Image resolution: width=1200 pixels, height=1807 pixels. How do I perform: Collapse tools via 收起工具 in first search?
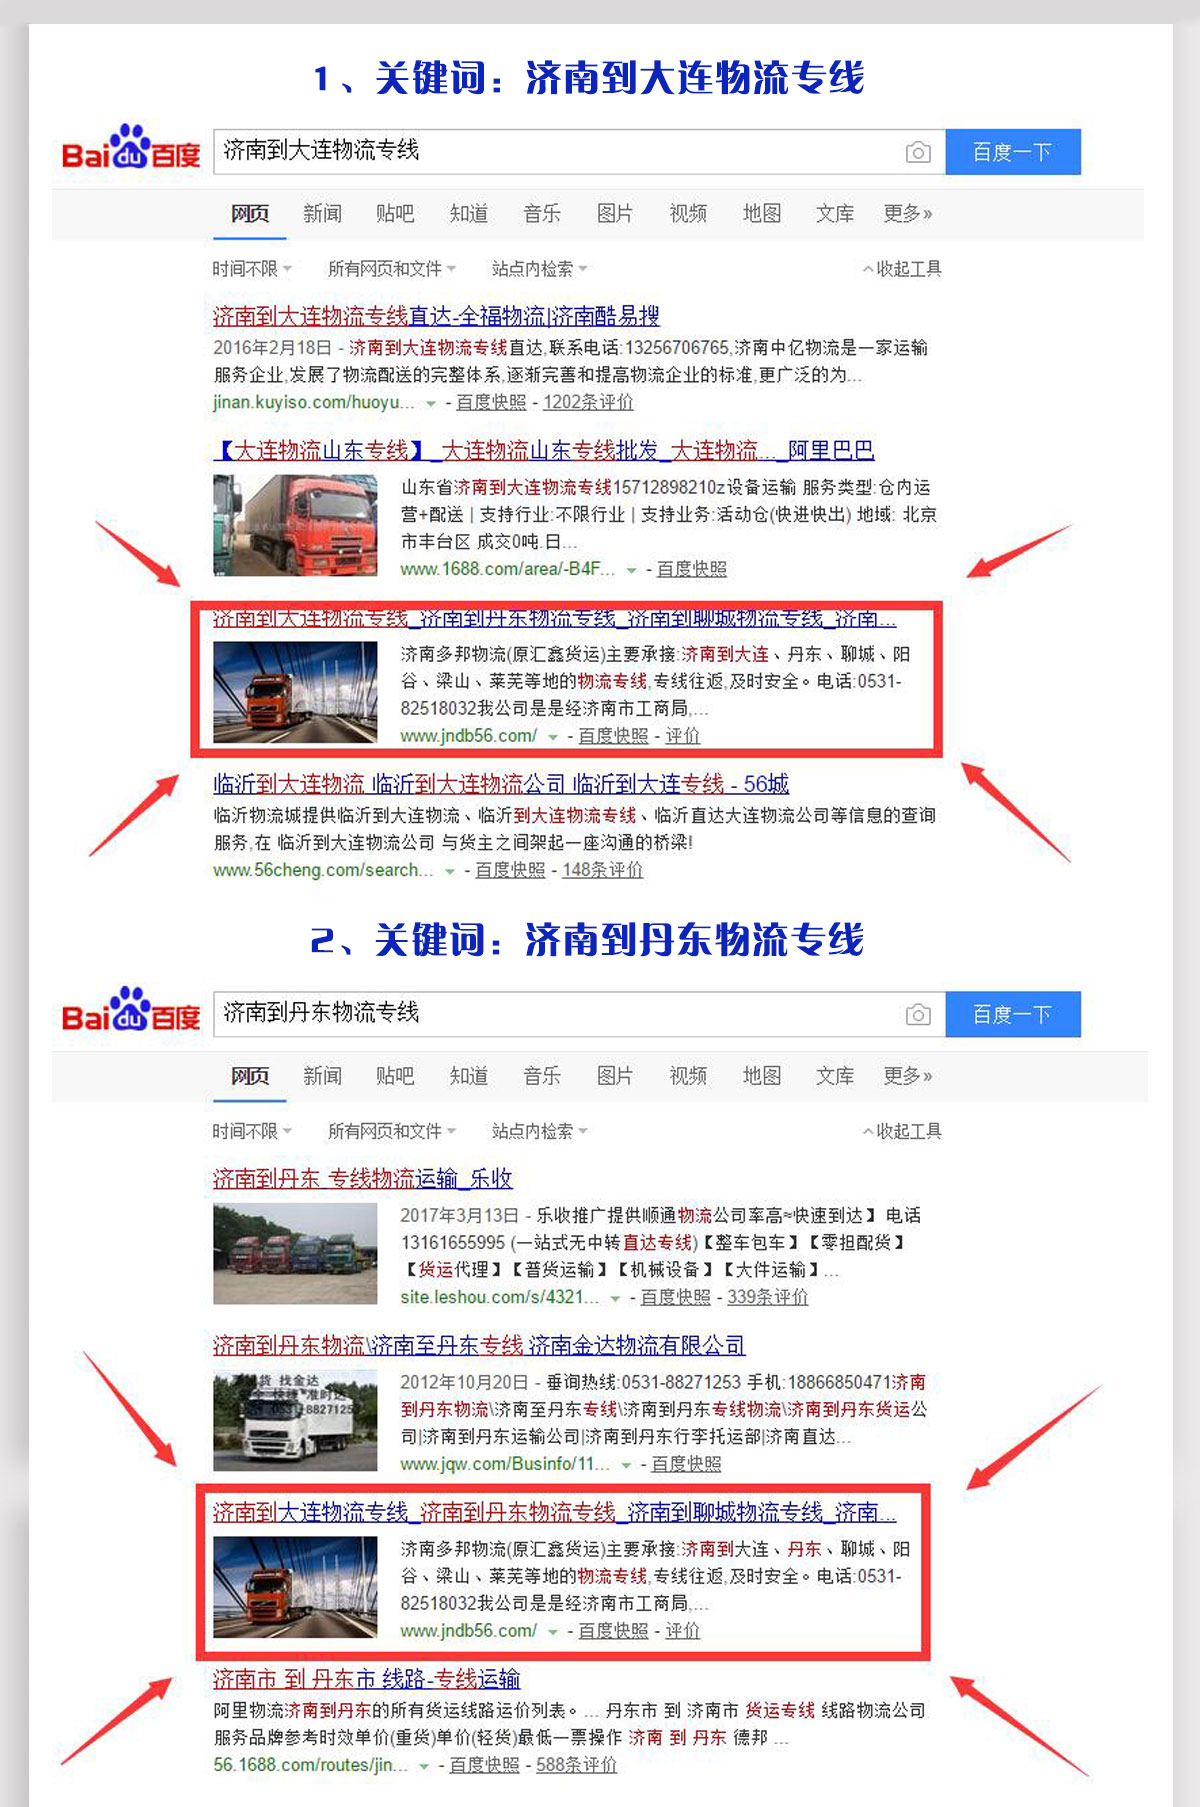coord(902,269)
